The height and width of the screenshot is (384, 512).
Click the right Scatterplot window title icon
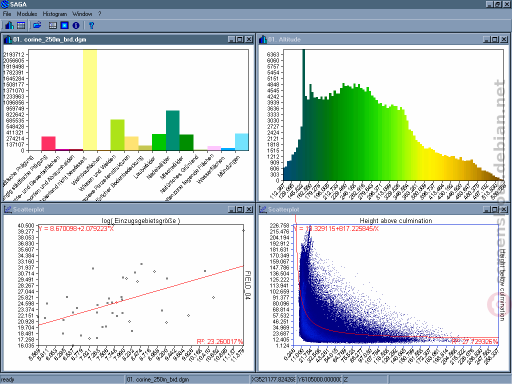point(263,209)
